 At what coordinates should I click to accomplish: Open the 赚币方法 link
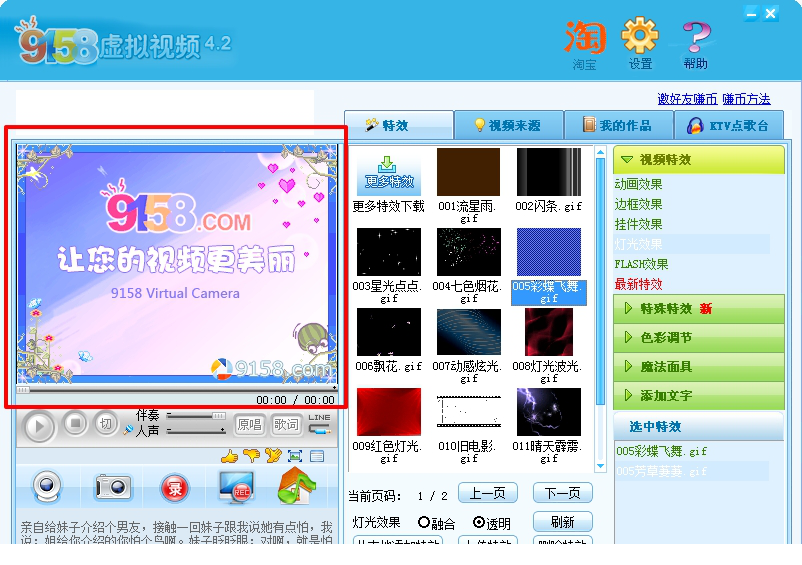(746, 99)
